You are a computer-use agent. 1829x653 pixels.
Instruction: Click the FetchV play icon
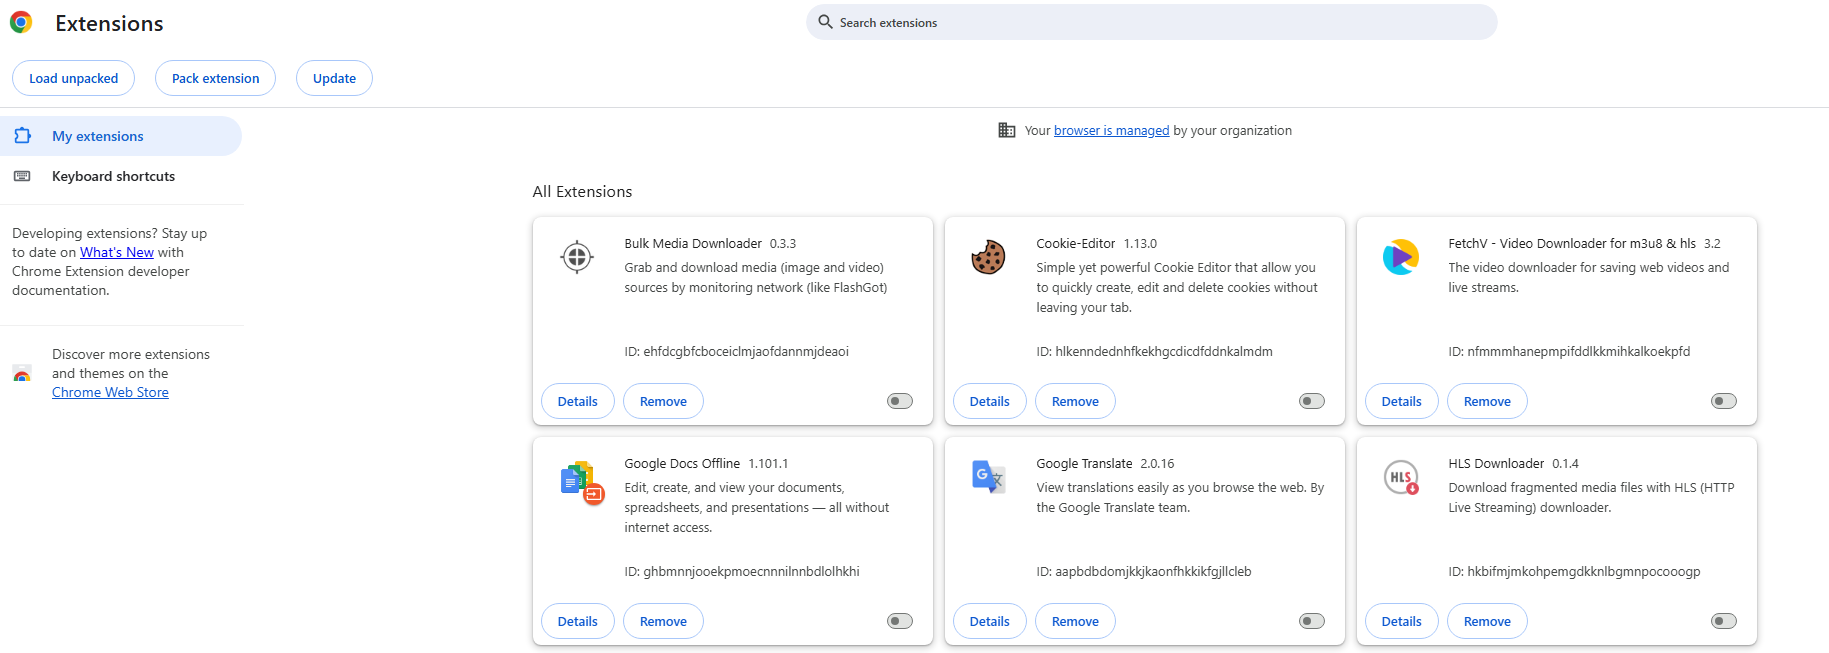(x=1401, y=257)
